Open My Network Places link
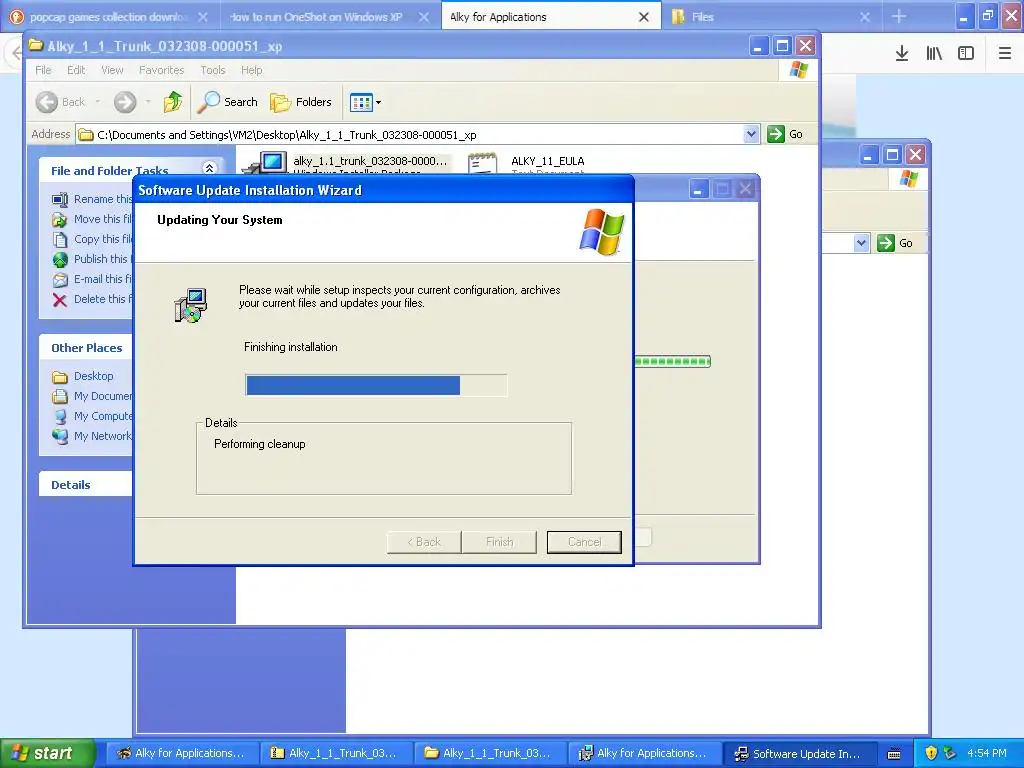This screenshot has height=768, width=1024. [x=103, y=436]
